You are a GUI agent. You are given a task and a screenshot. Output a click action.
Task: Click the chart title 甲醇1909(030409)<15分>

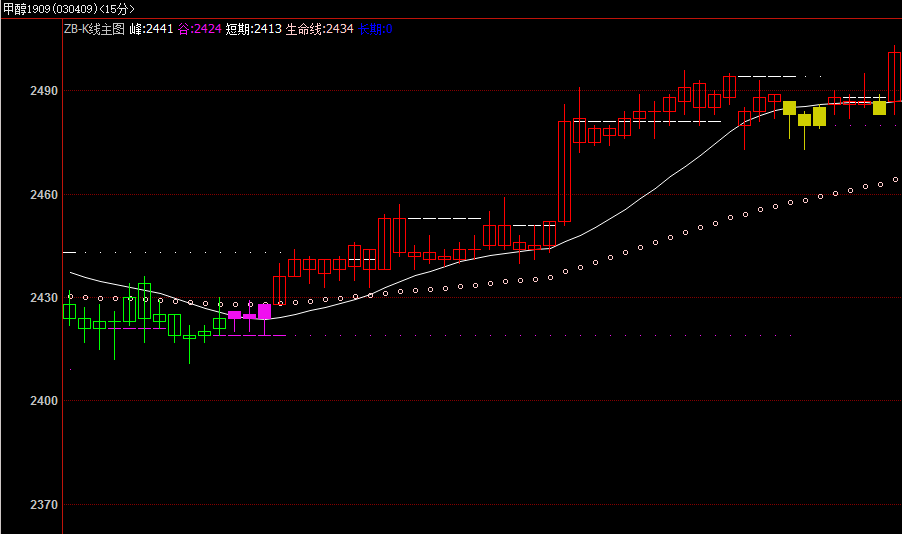(69, 9)
